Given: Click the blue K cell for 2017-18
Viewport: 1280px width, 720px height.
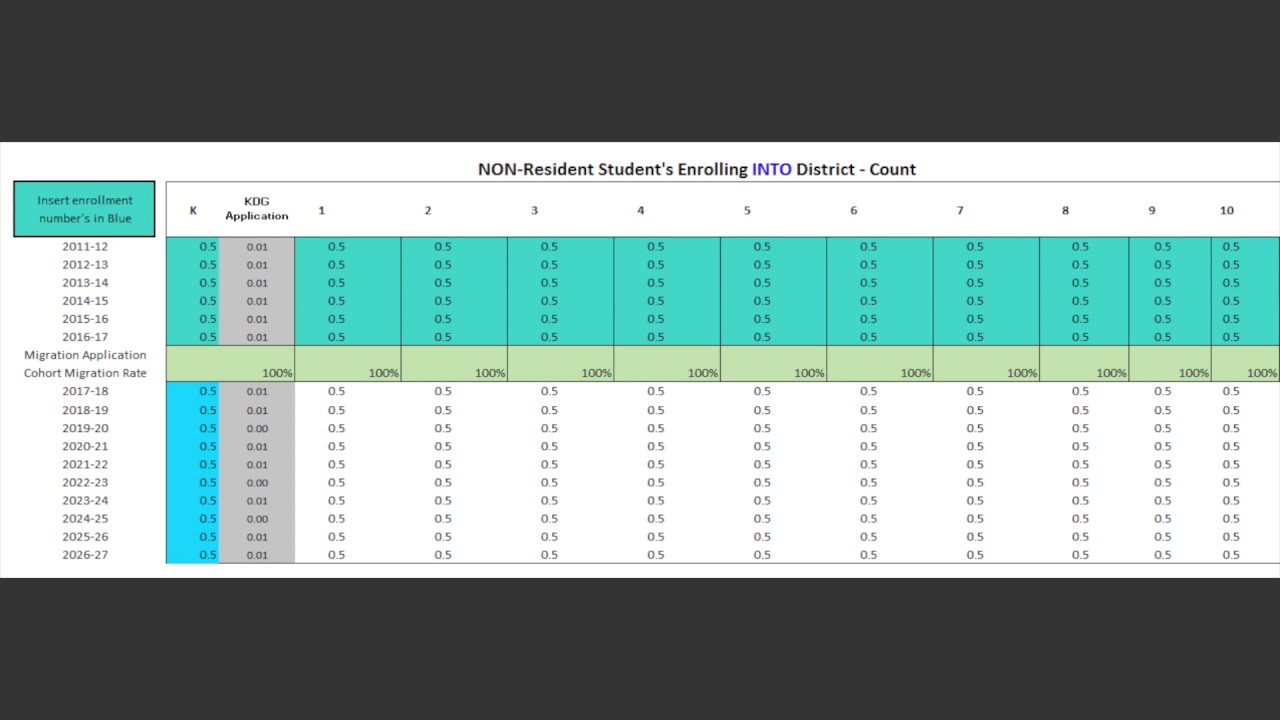Looking at the screenshot, I should (x=193, y=391).
